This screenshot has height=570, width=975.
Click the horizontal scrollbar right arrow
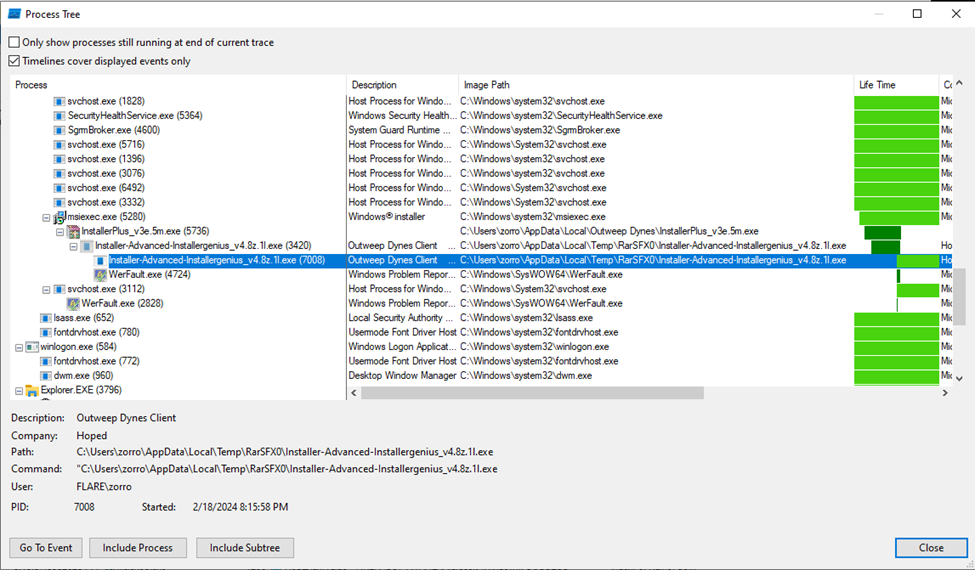946,393
